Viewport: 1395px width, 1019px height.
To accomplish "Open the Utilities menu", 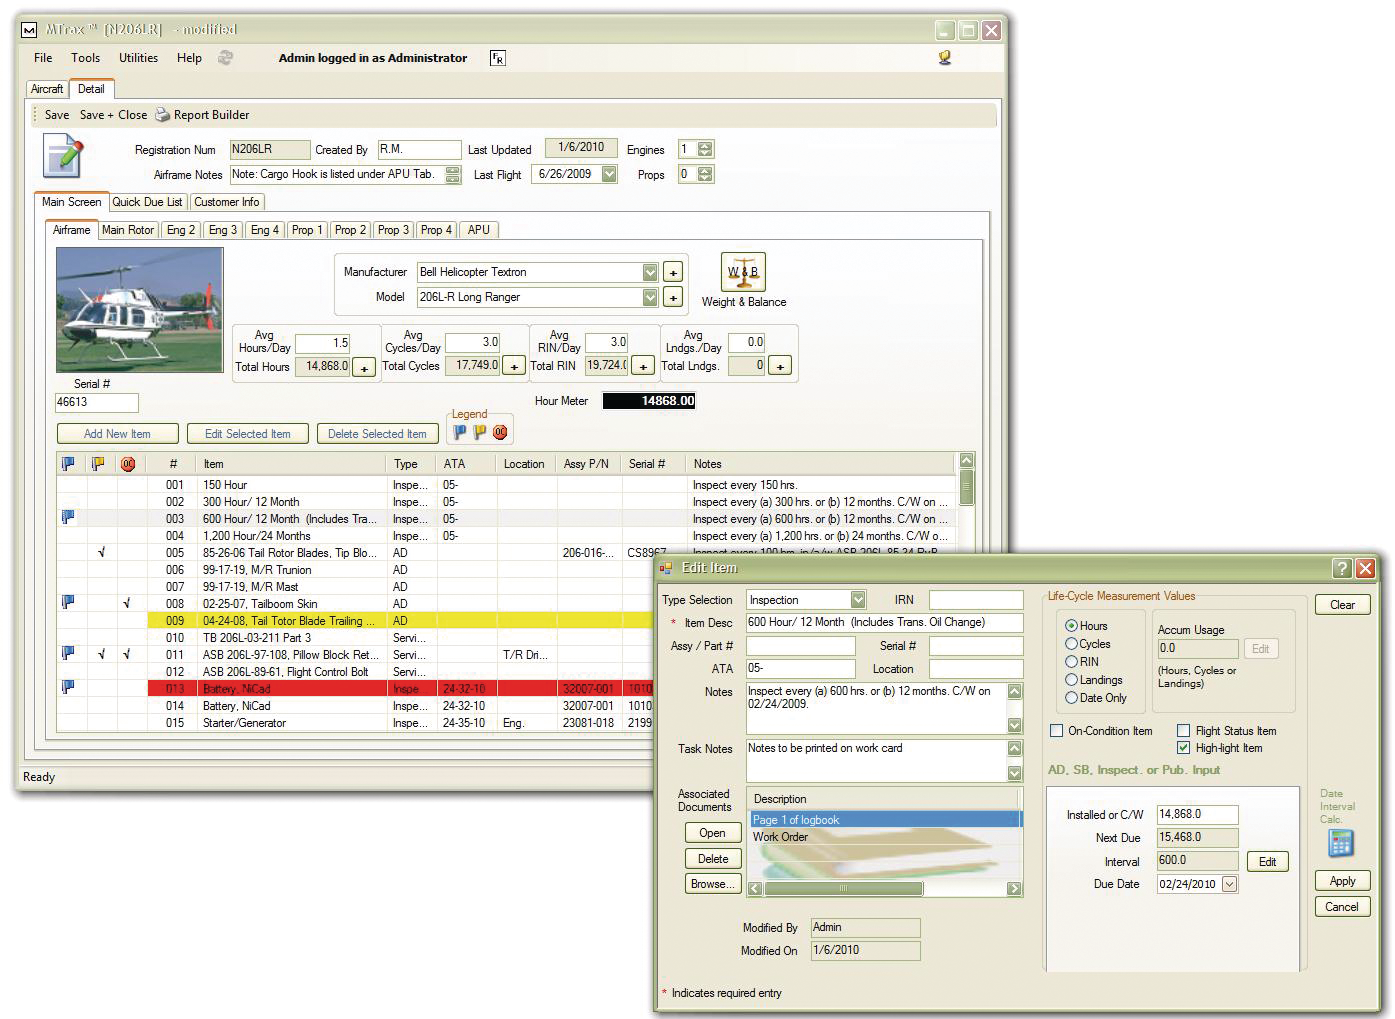I will tap(137, 57).
